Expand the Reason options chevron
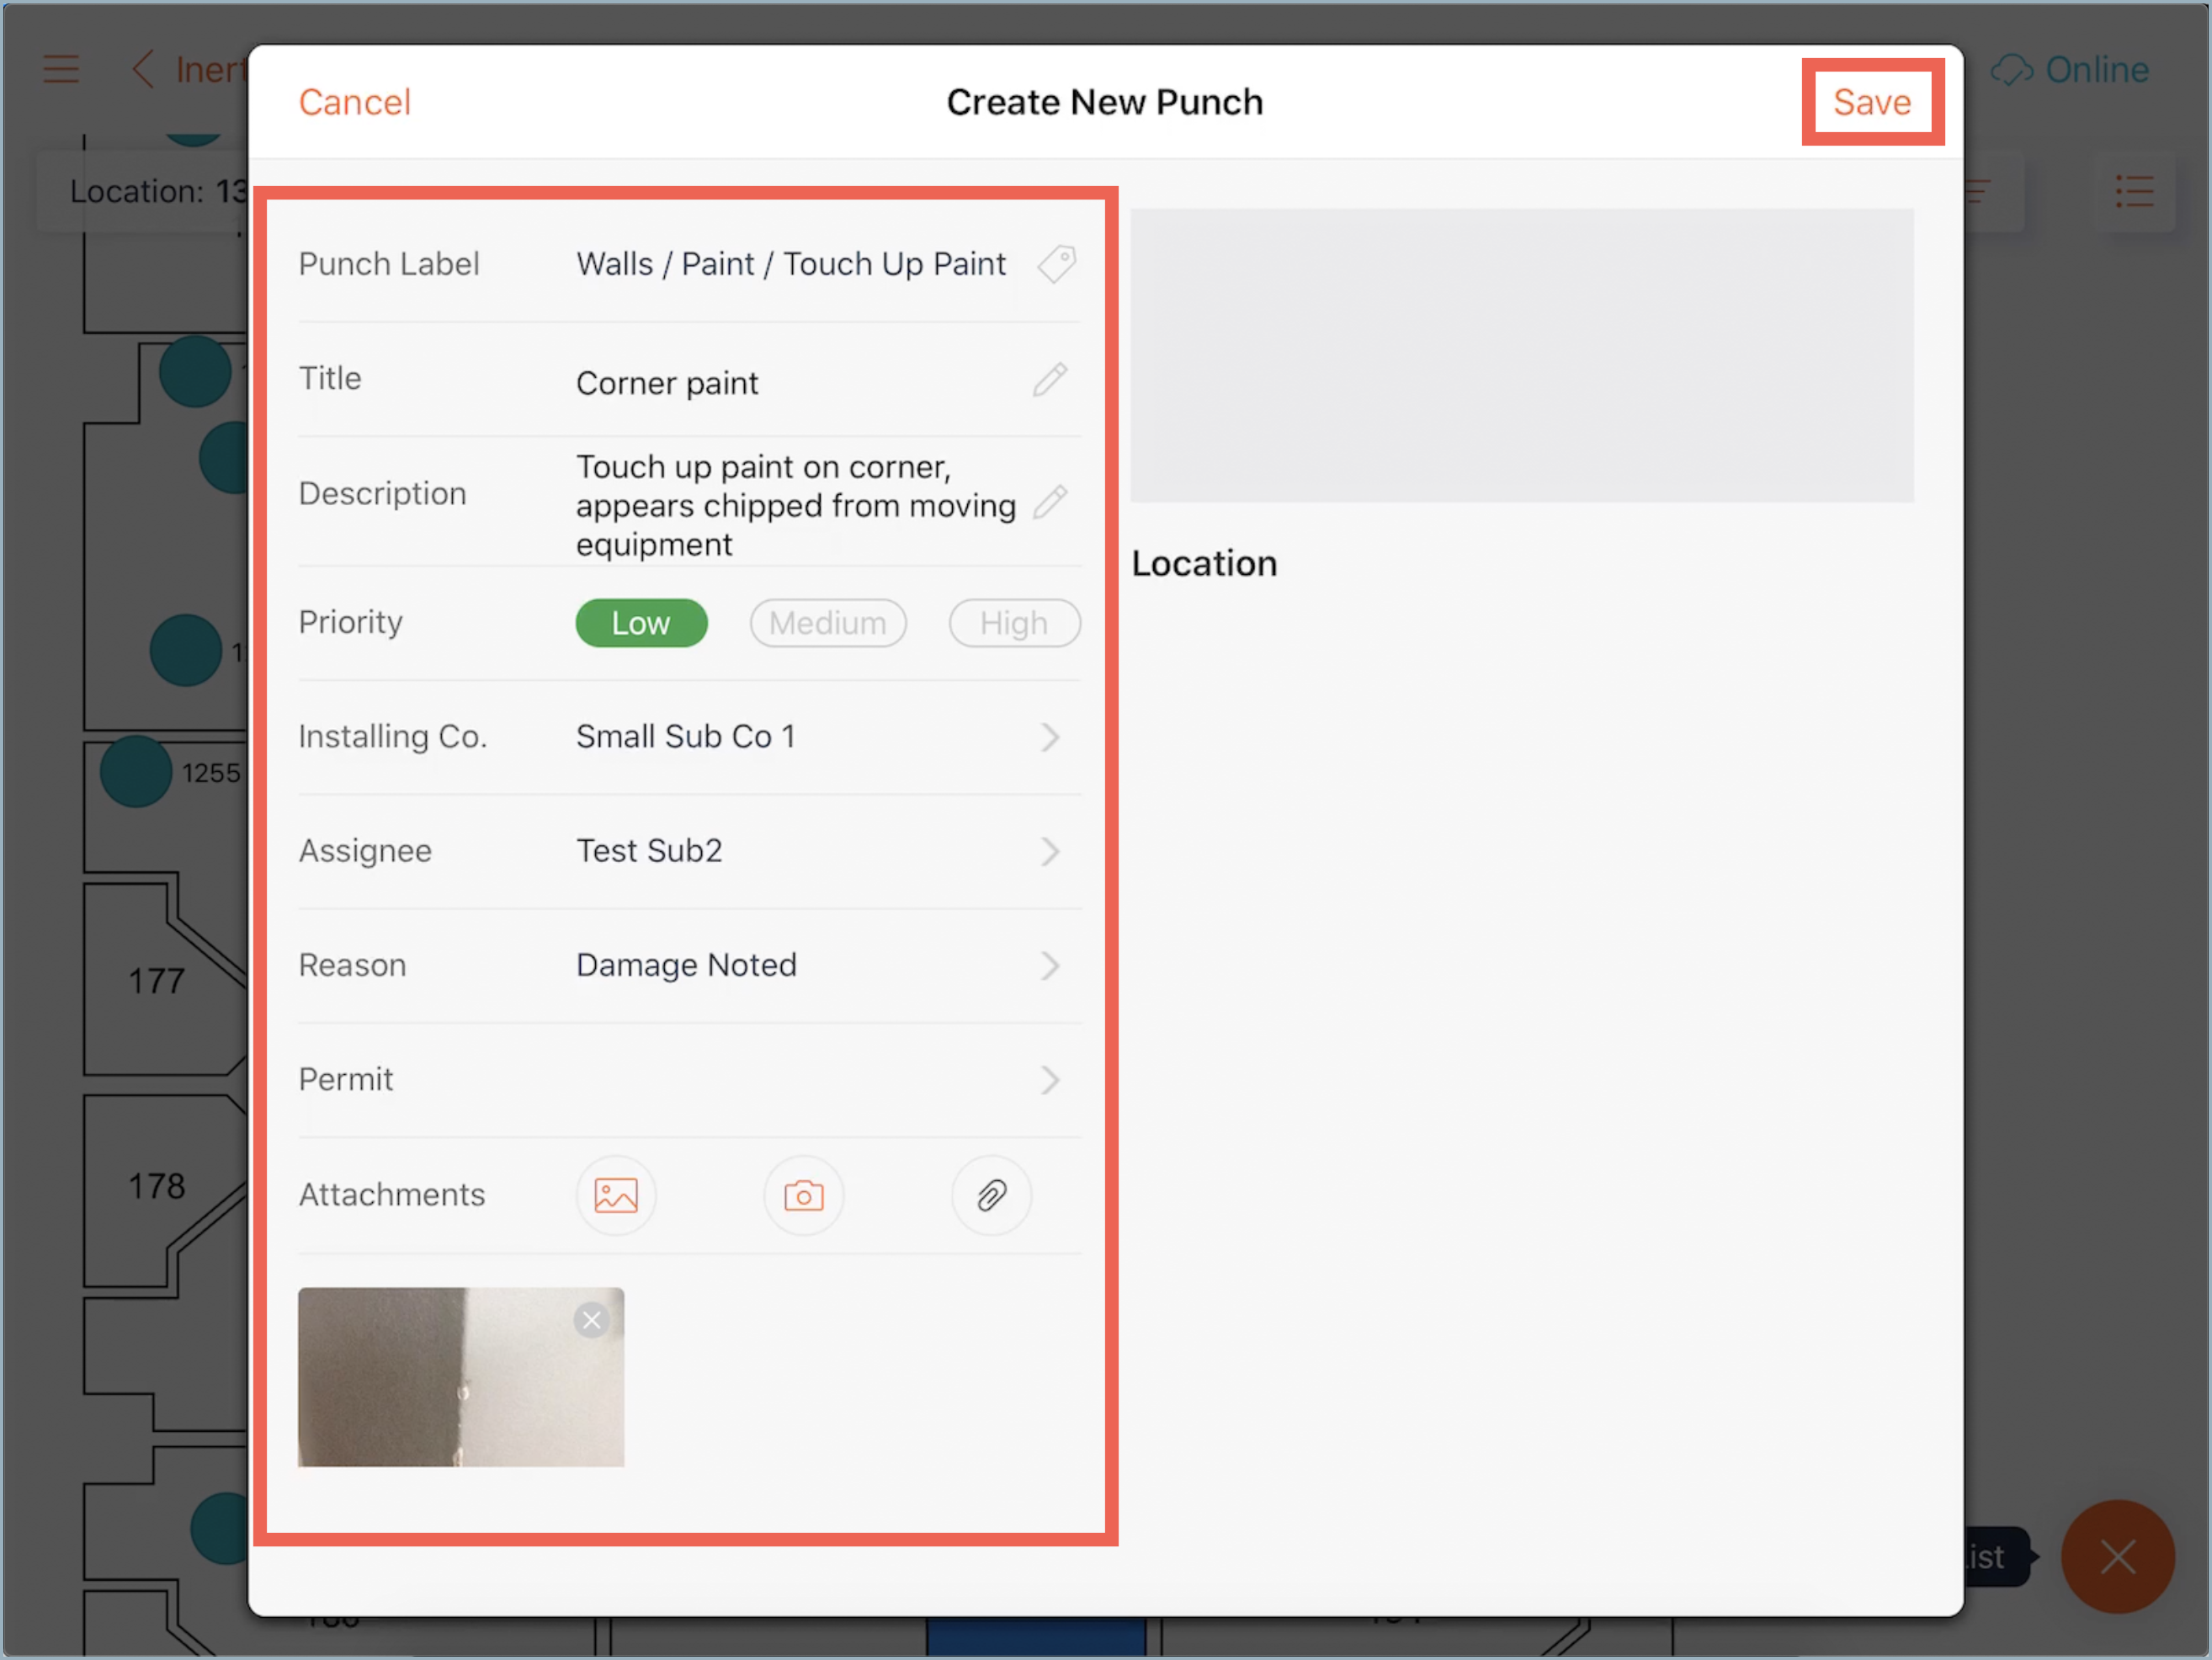2212x1660 pixels. tap(1049, 965)
